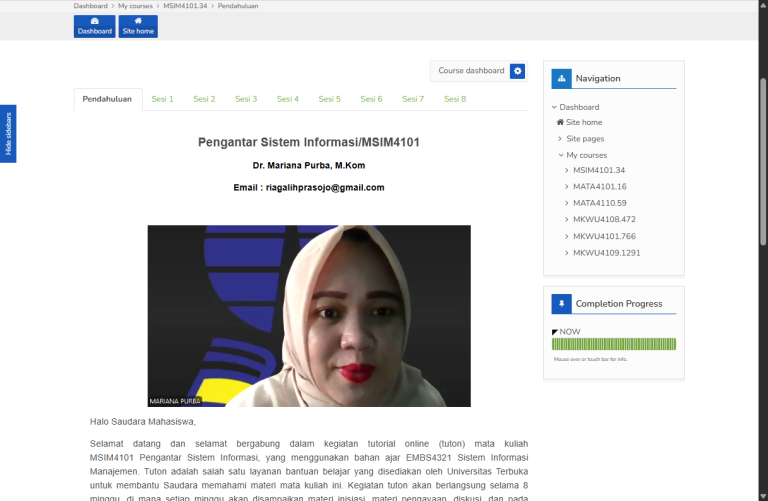The height and width of the screenshot is (501, 768).
Task: Open the course settings gear icon
Action: [x=517, y=71]
